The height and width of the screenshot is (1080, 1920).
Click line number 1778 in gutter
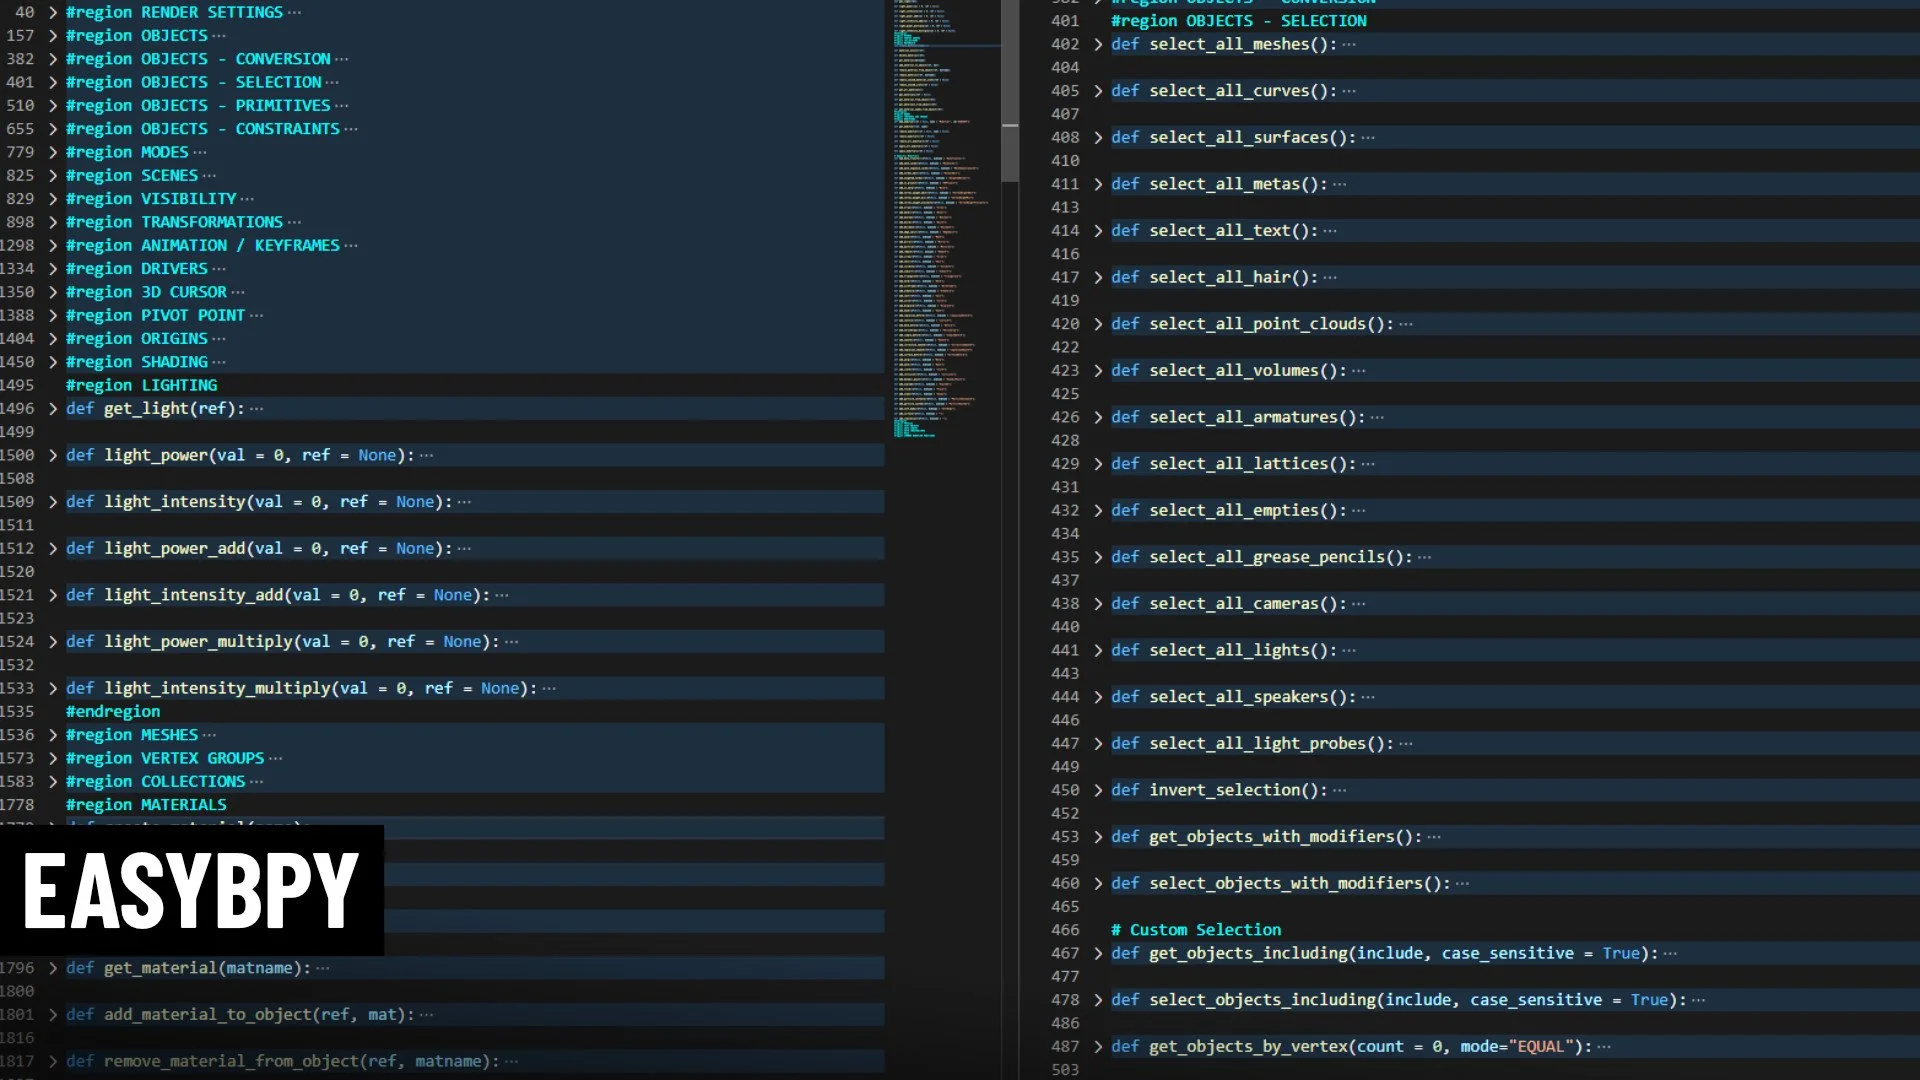point(18,805)
